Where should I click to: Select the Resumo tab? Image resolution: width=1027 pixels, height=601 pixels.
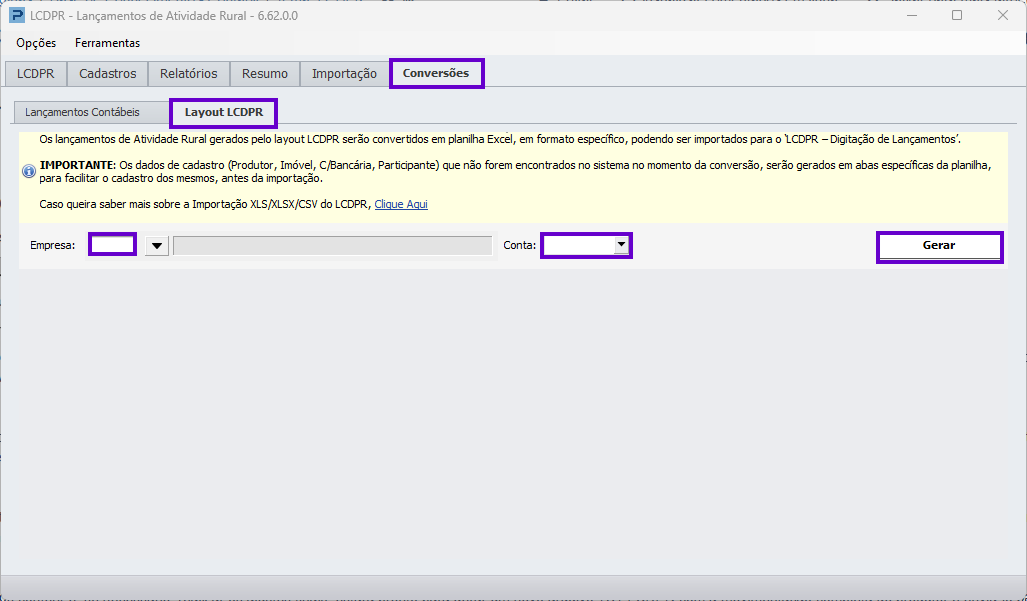pos(265,74)
